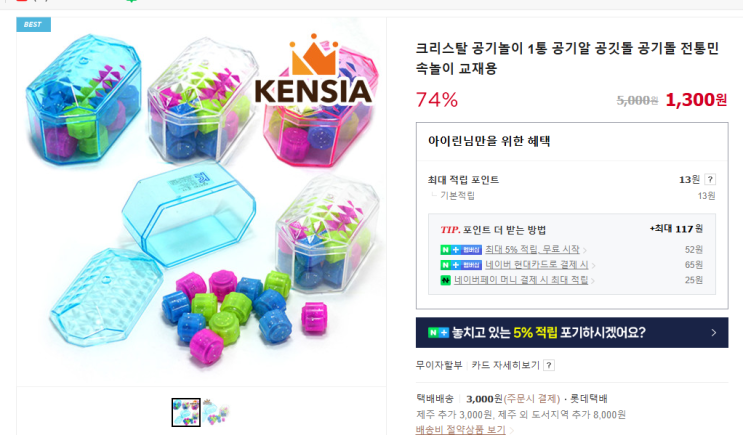Expand the 5% 적립 banner chevron arrow
The height and width of the screenshot is (435, 743).
[x=714, y=333]
